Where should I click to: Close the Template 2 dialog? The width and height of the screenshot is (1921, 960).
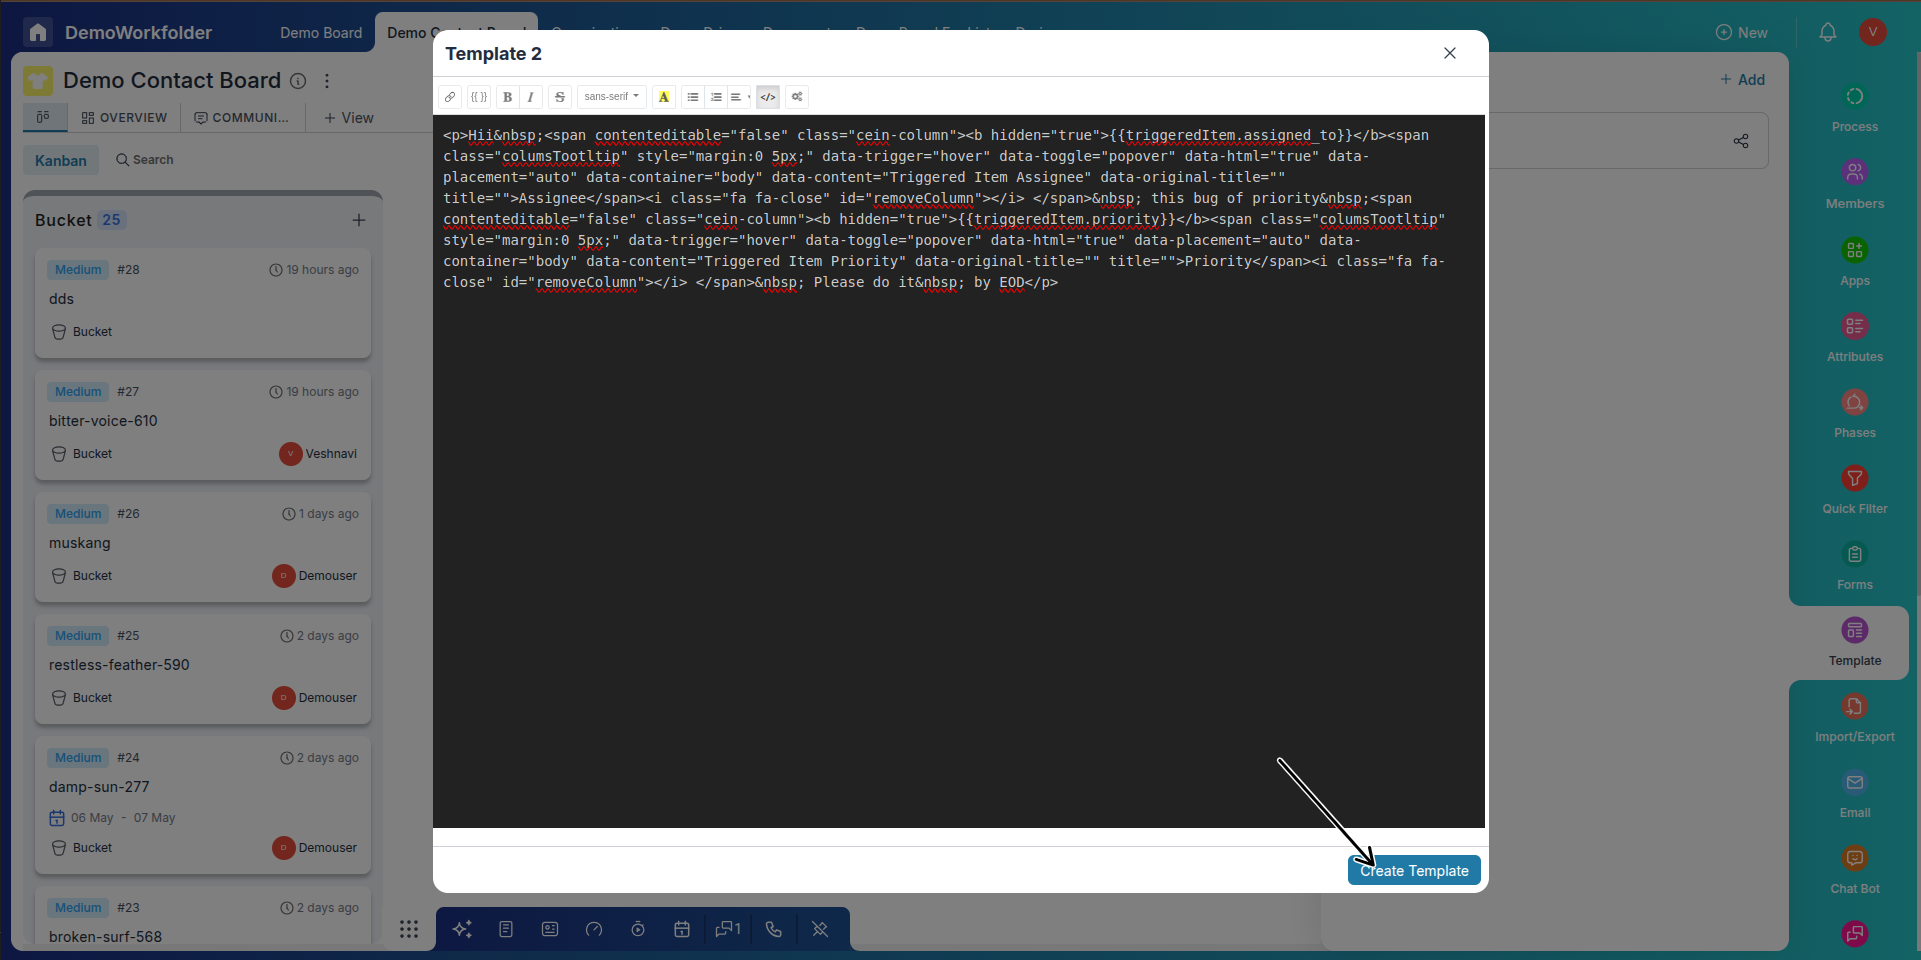(1450, 53)
